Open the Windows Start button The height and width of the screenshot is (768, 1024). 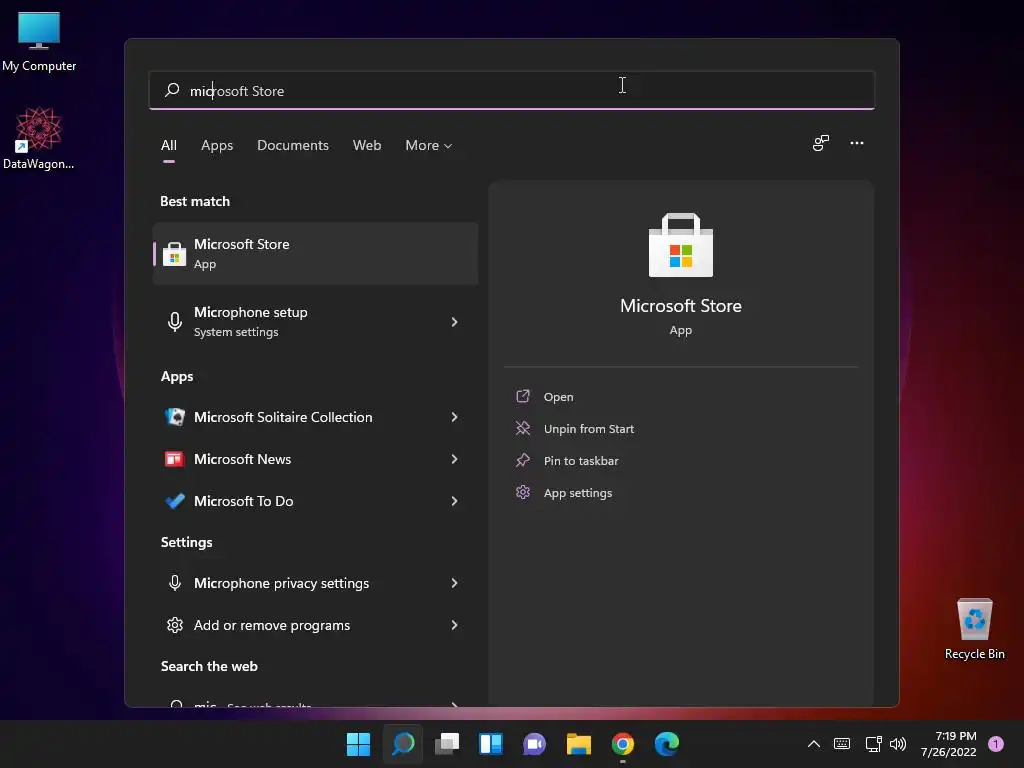tap(358, 744)
